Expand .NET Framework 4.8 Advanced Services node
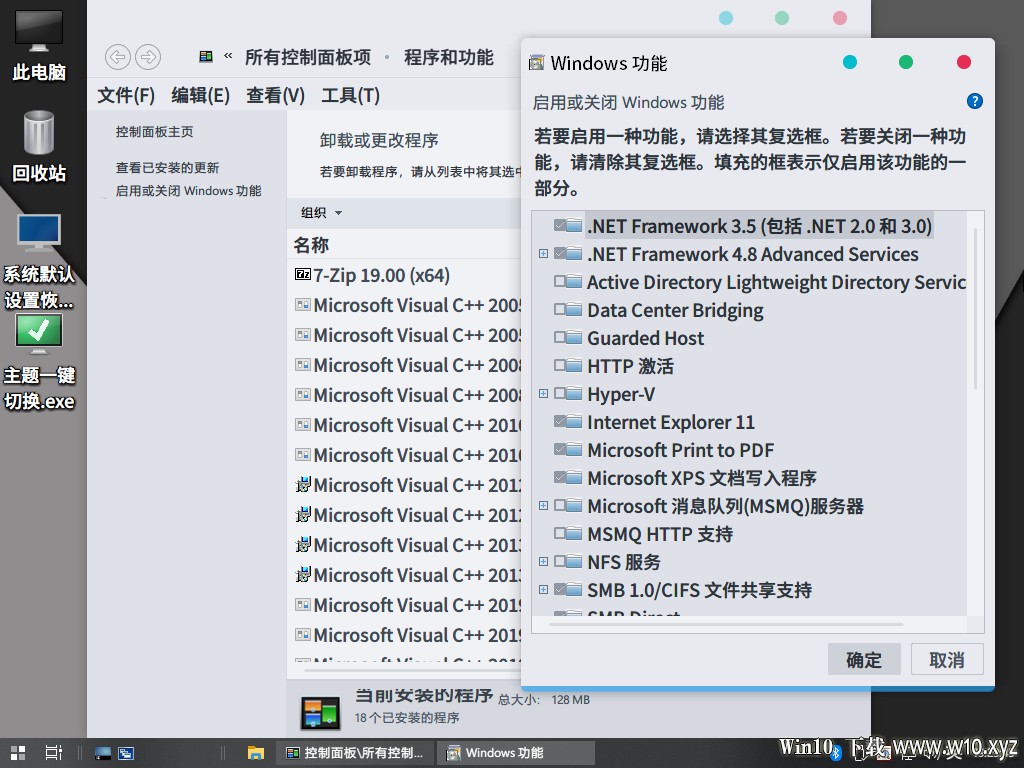The height and width of the screenshot is (768, 1024). pos(543,253)
